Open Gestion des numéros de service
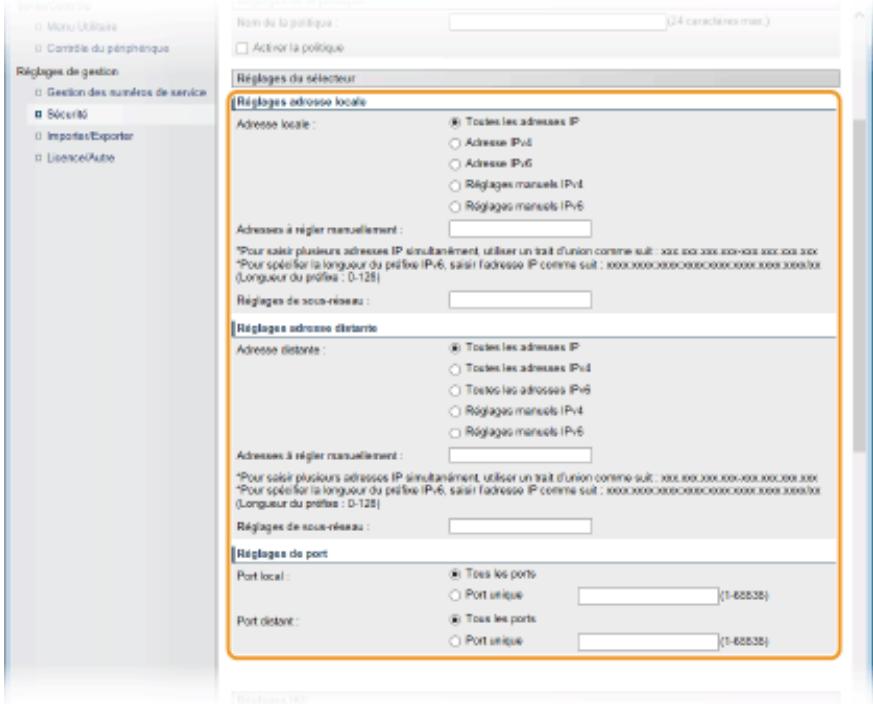Screen dimensions: 873x704 pos(126,92)
